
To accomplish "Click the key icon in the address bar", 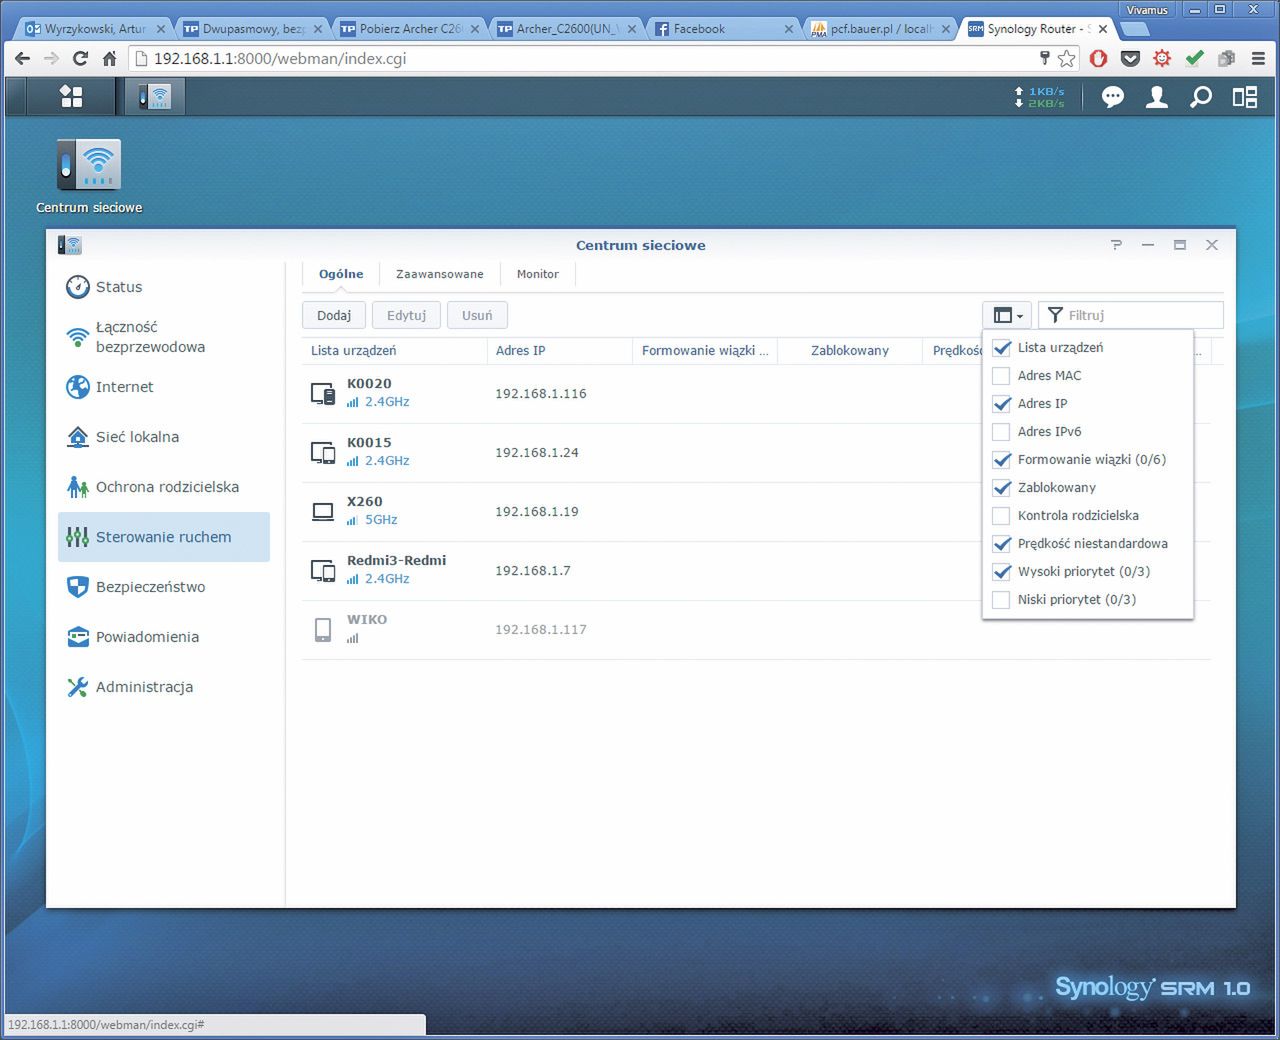I will click(1045, 59).
